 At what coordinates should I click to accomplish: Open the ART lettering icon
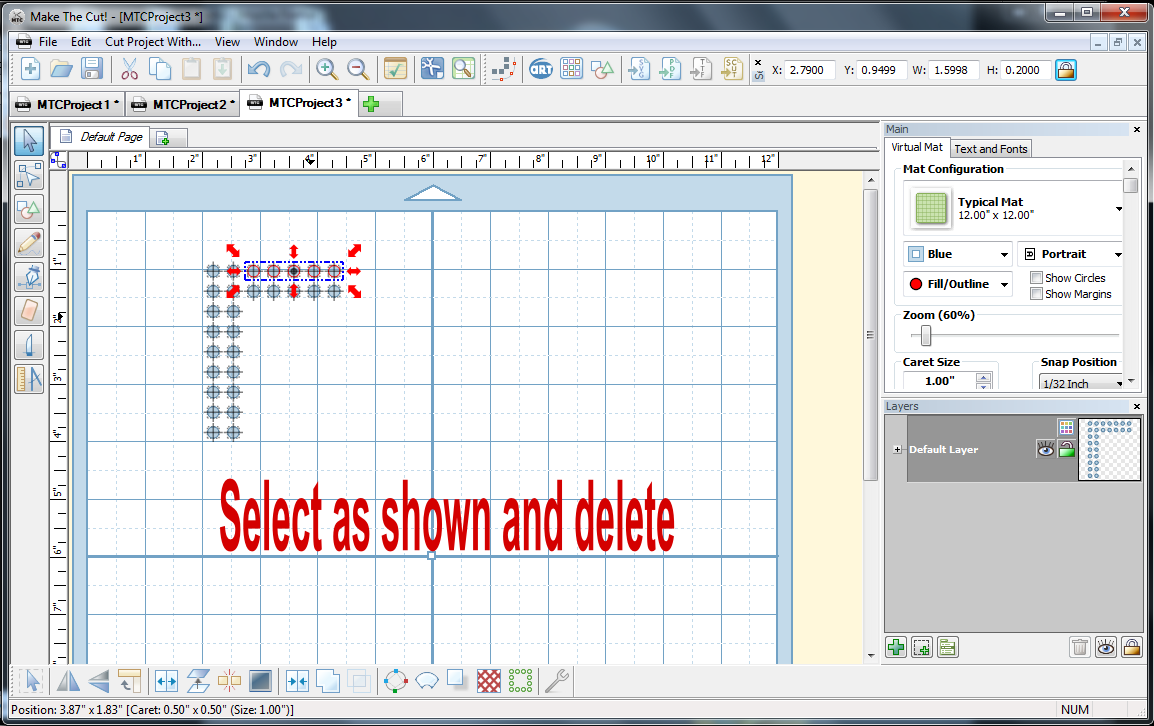click(x=541, y=69)
